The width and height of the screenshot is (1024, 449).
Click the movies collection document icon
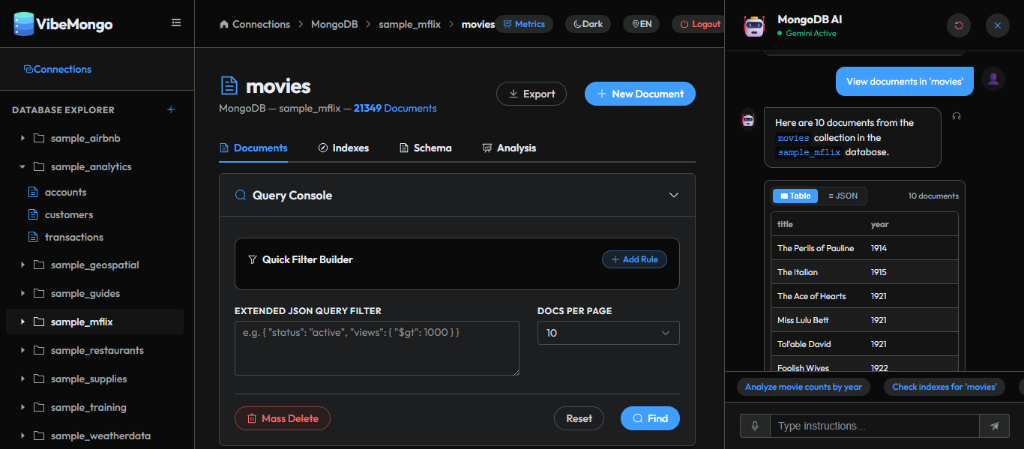(x=229, y=85)
